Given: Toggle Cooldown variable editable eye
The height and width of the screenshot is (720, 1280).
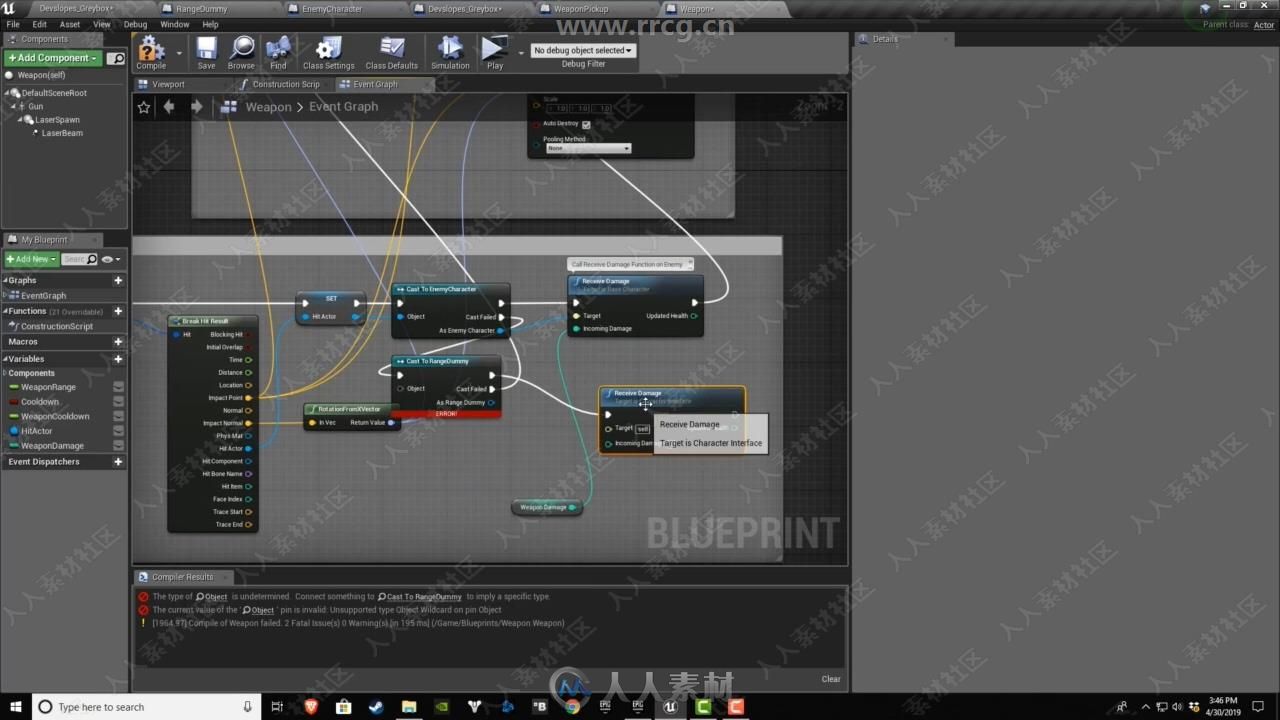Looking at the screenshot, I should point(118,402).
